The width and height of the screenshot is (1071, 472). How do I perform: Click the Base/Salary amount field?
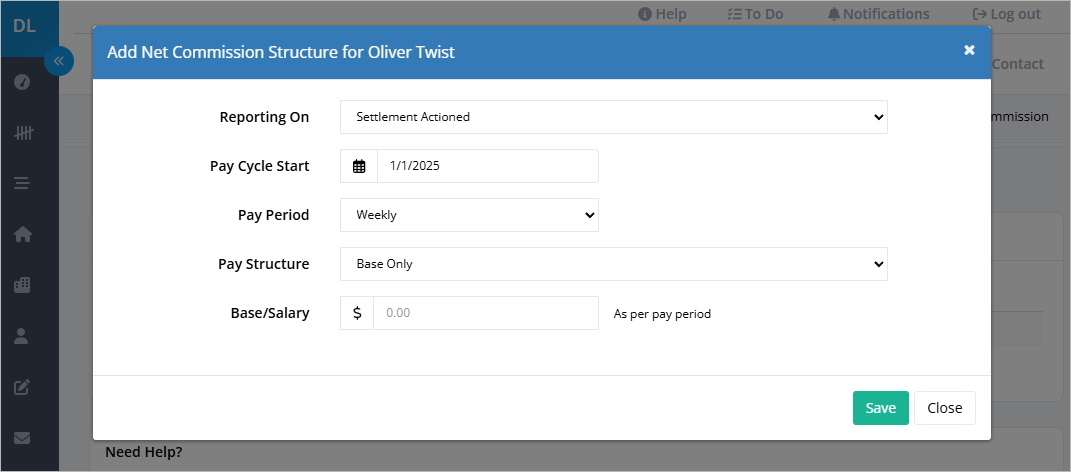[486, 313]
